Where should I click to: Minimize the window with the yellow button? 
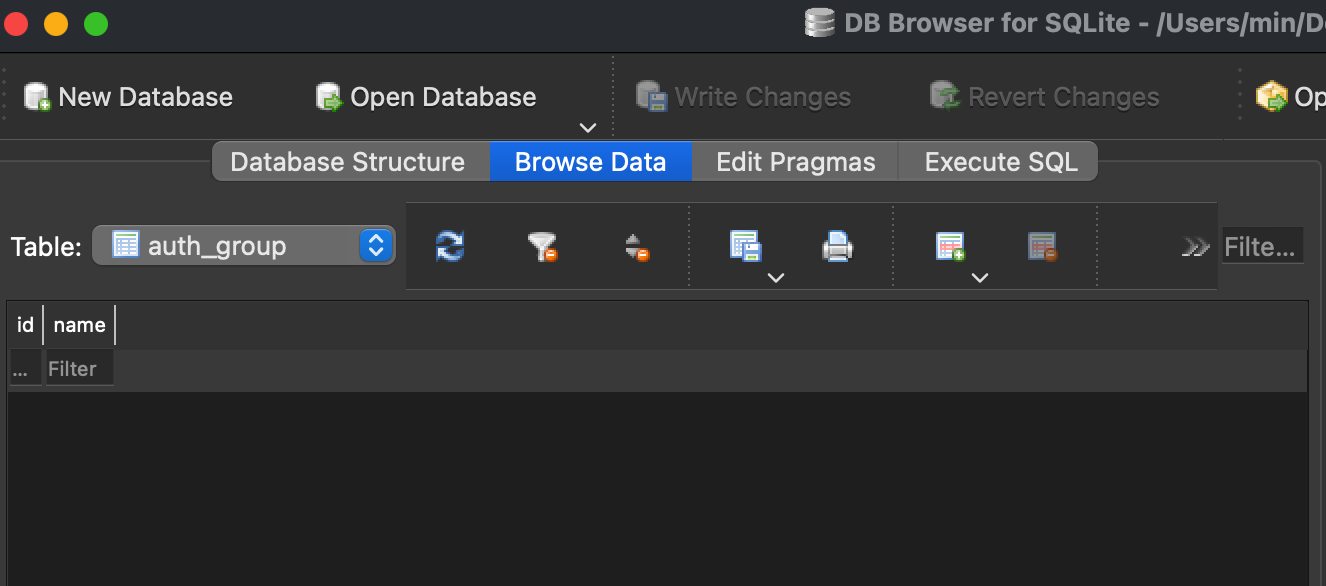[x=56, y=24]
